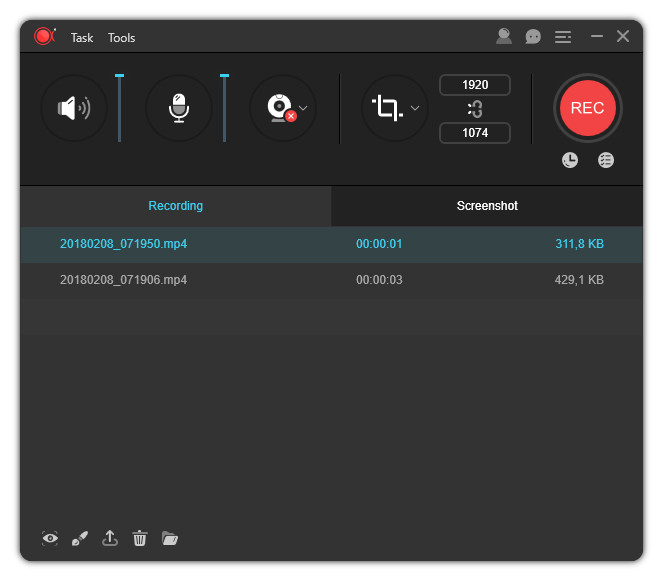Expand the webcam options dropdown arrow

click(303, 108)
